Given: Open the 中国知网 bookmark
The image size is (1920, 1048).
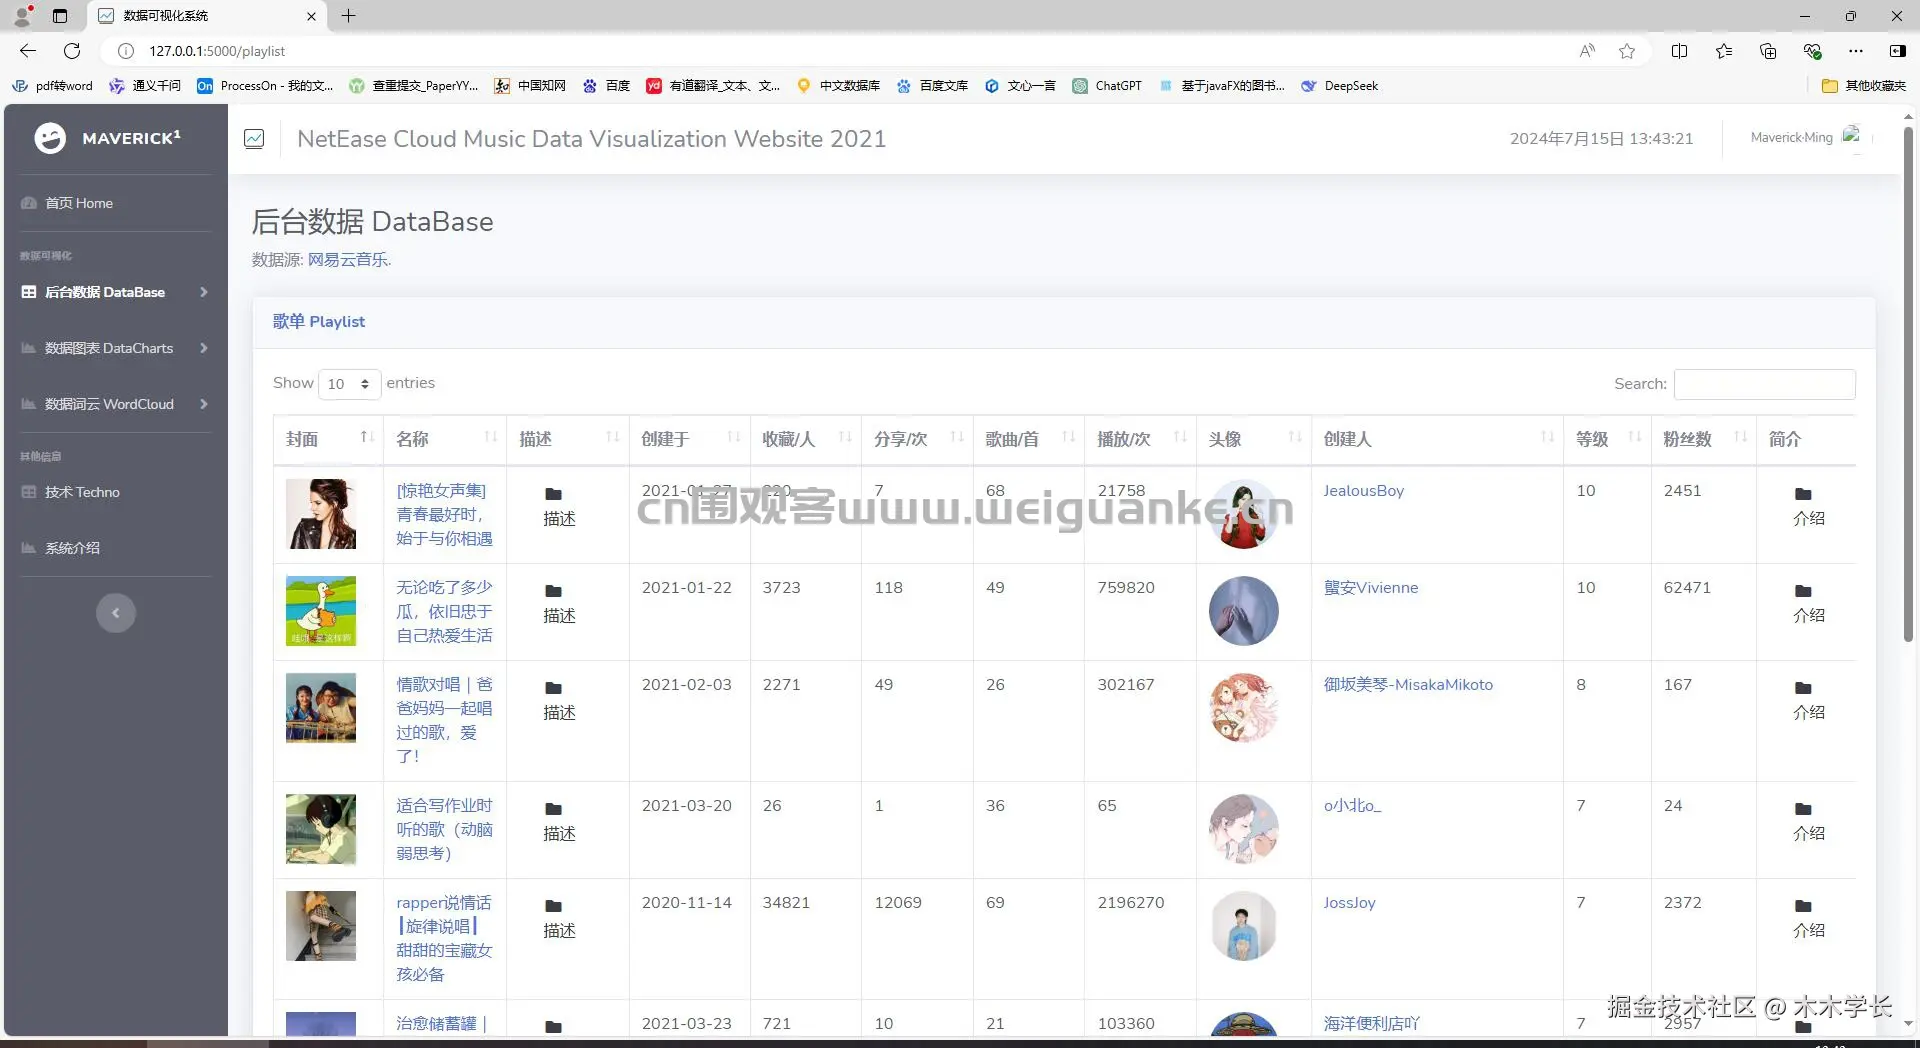Looking at the screenshot, I should [x=530, y=86].
